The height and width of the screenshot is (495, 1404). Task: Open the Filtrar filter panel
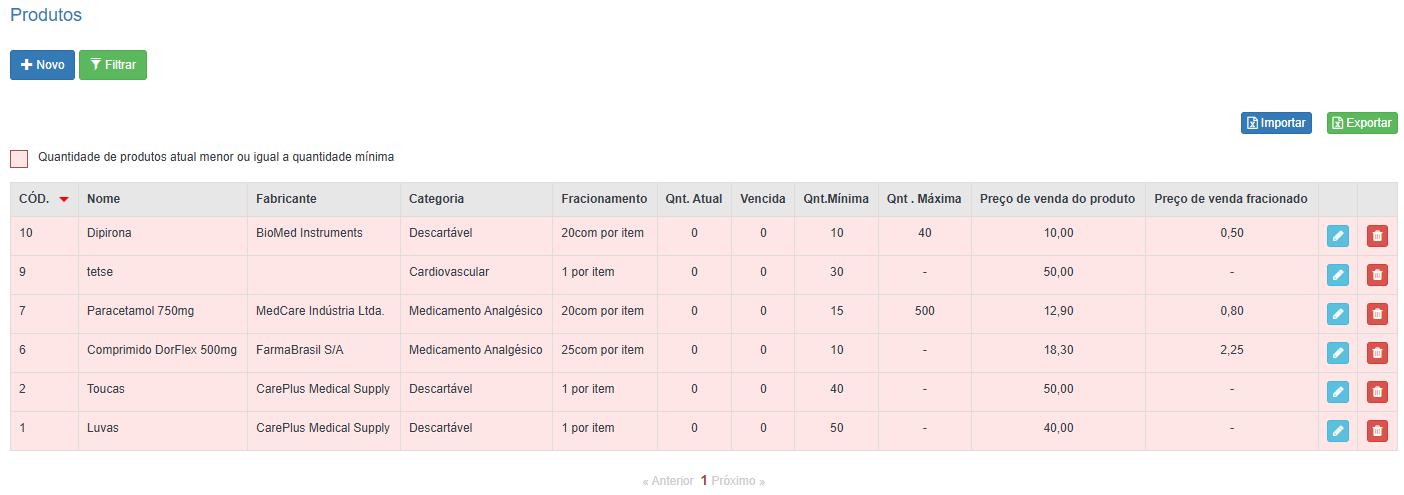click(113, 65)
